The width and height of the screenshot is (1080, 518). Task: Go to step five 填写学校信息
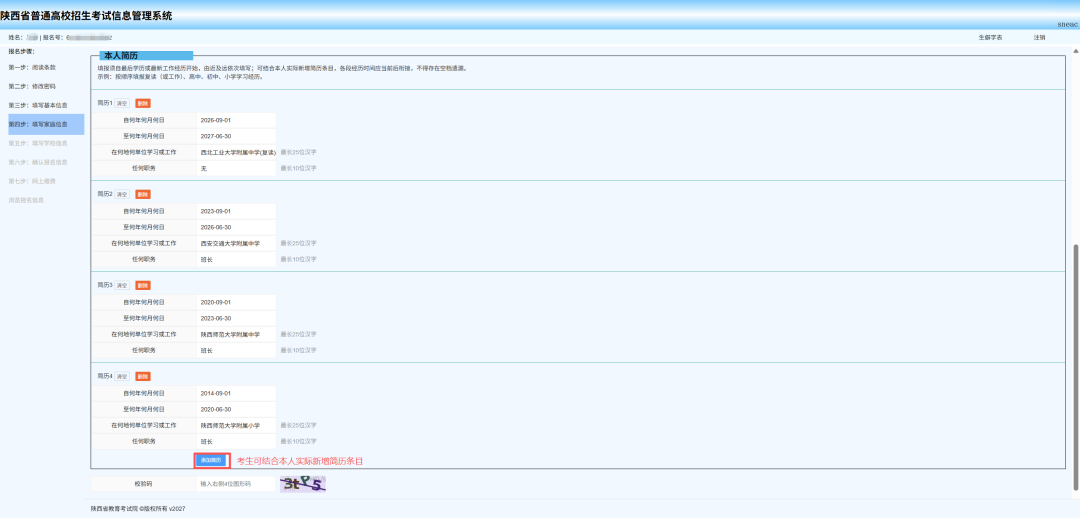tap(38, 143)
